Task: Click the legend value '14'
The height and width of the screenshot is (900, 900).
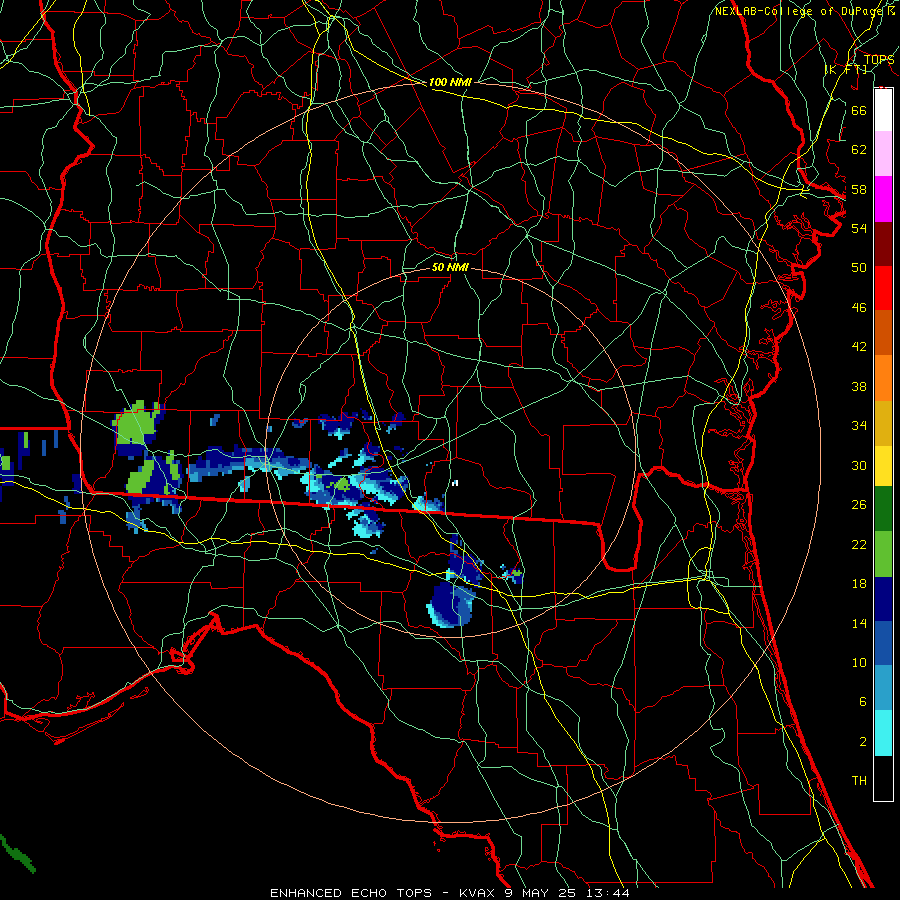Action: click(859, 623)
